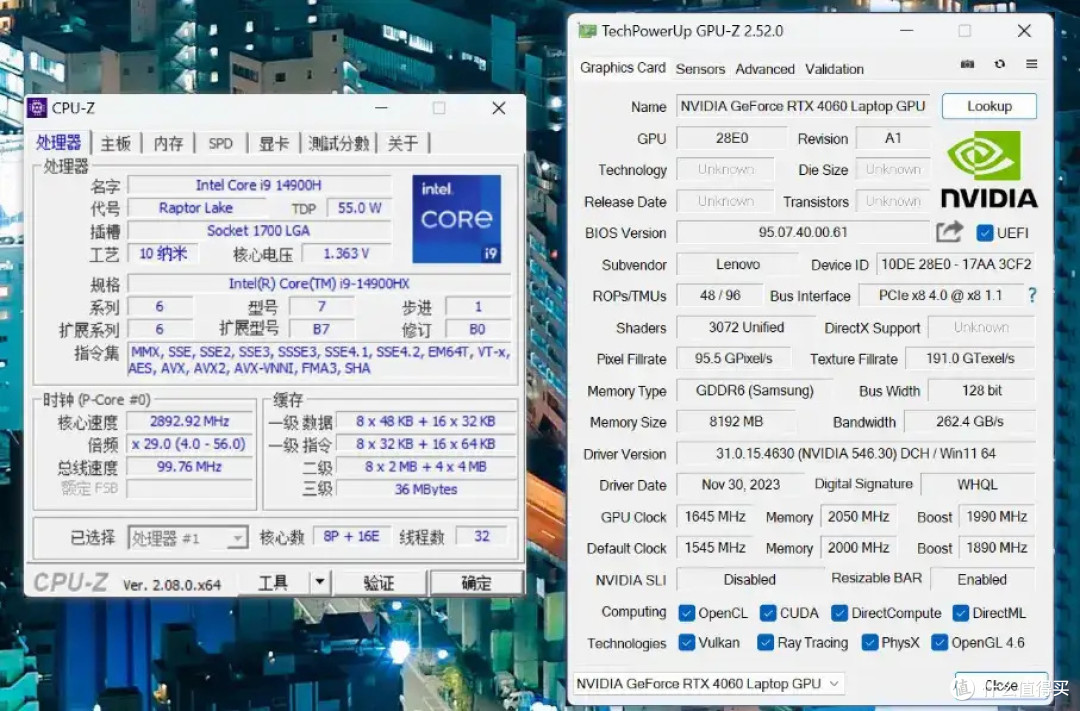Viewport: 1080px width, 711px height.
Task: Toggle the CUDA checkbox
Action: coord(767,612)
